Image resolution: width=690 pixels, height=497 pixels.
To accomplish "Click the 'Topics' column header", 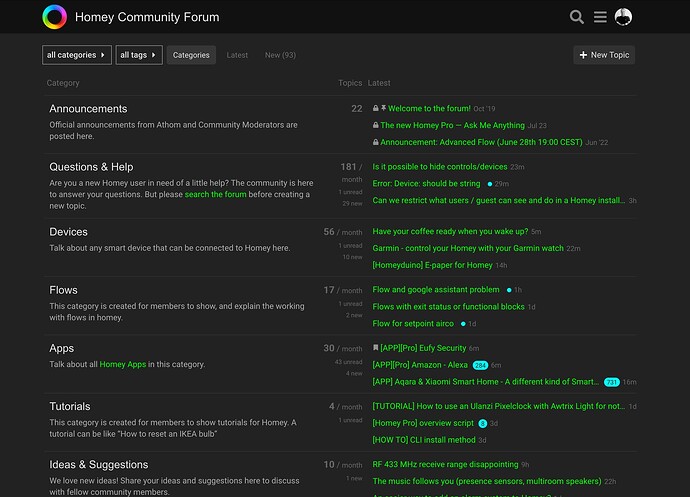I will tap(350, 83).
